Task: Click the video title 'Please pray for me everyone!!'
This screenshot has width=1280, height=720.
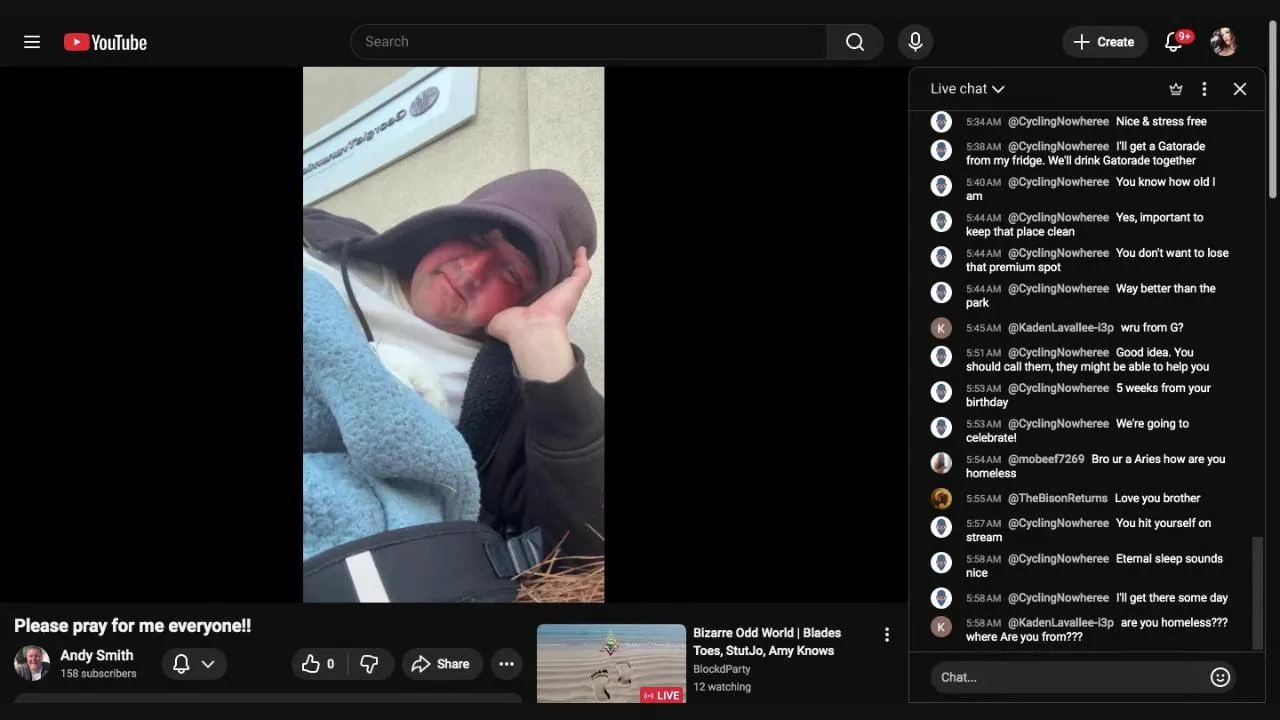Action: 132,626
